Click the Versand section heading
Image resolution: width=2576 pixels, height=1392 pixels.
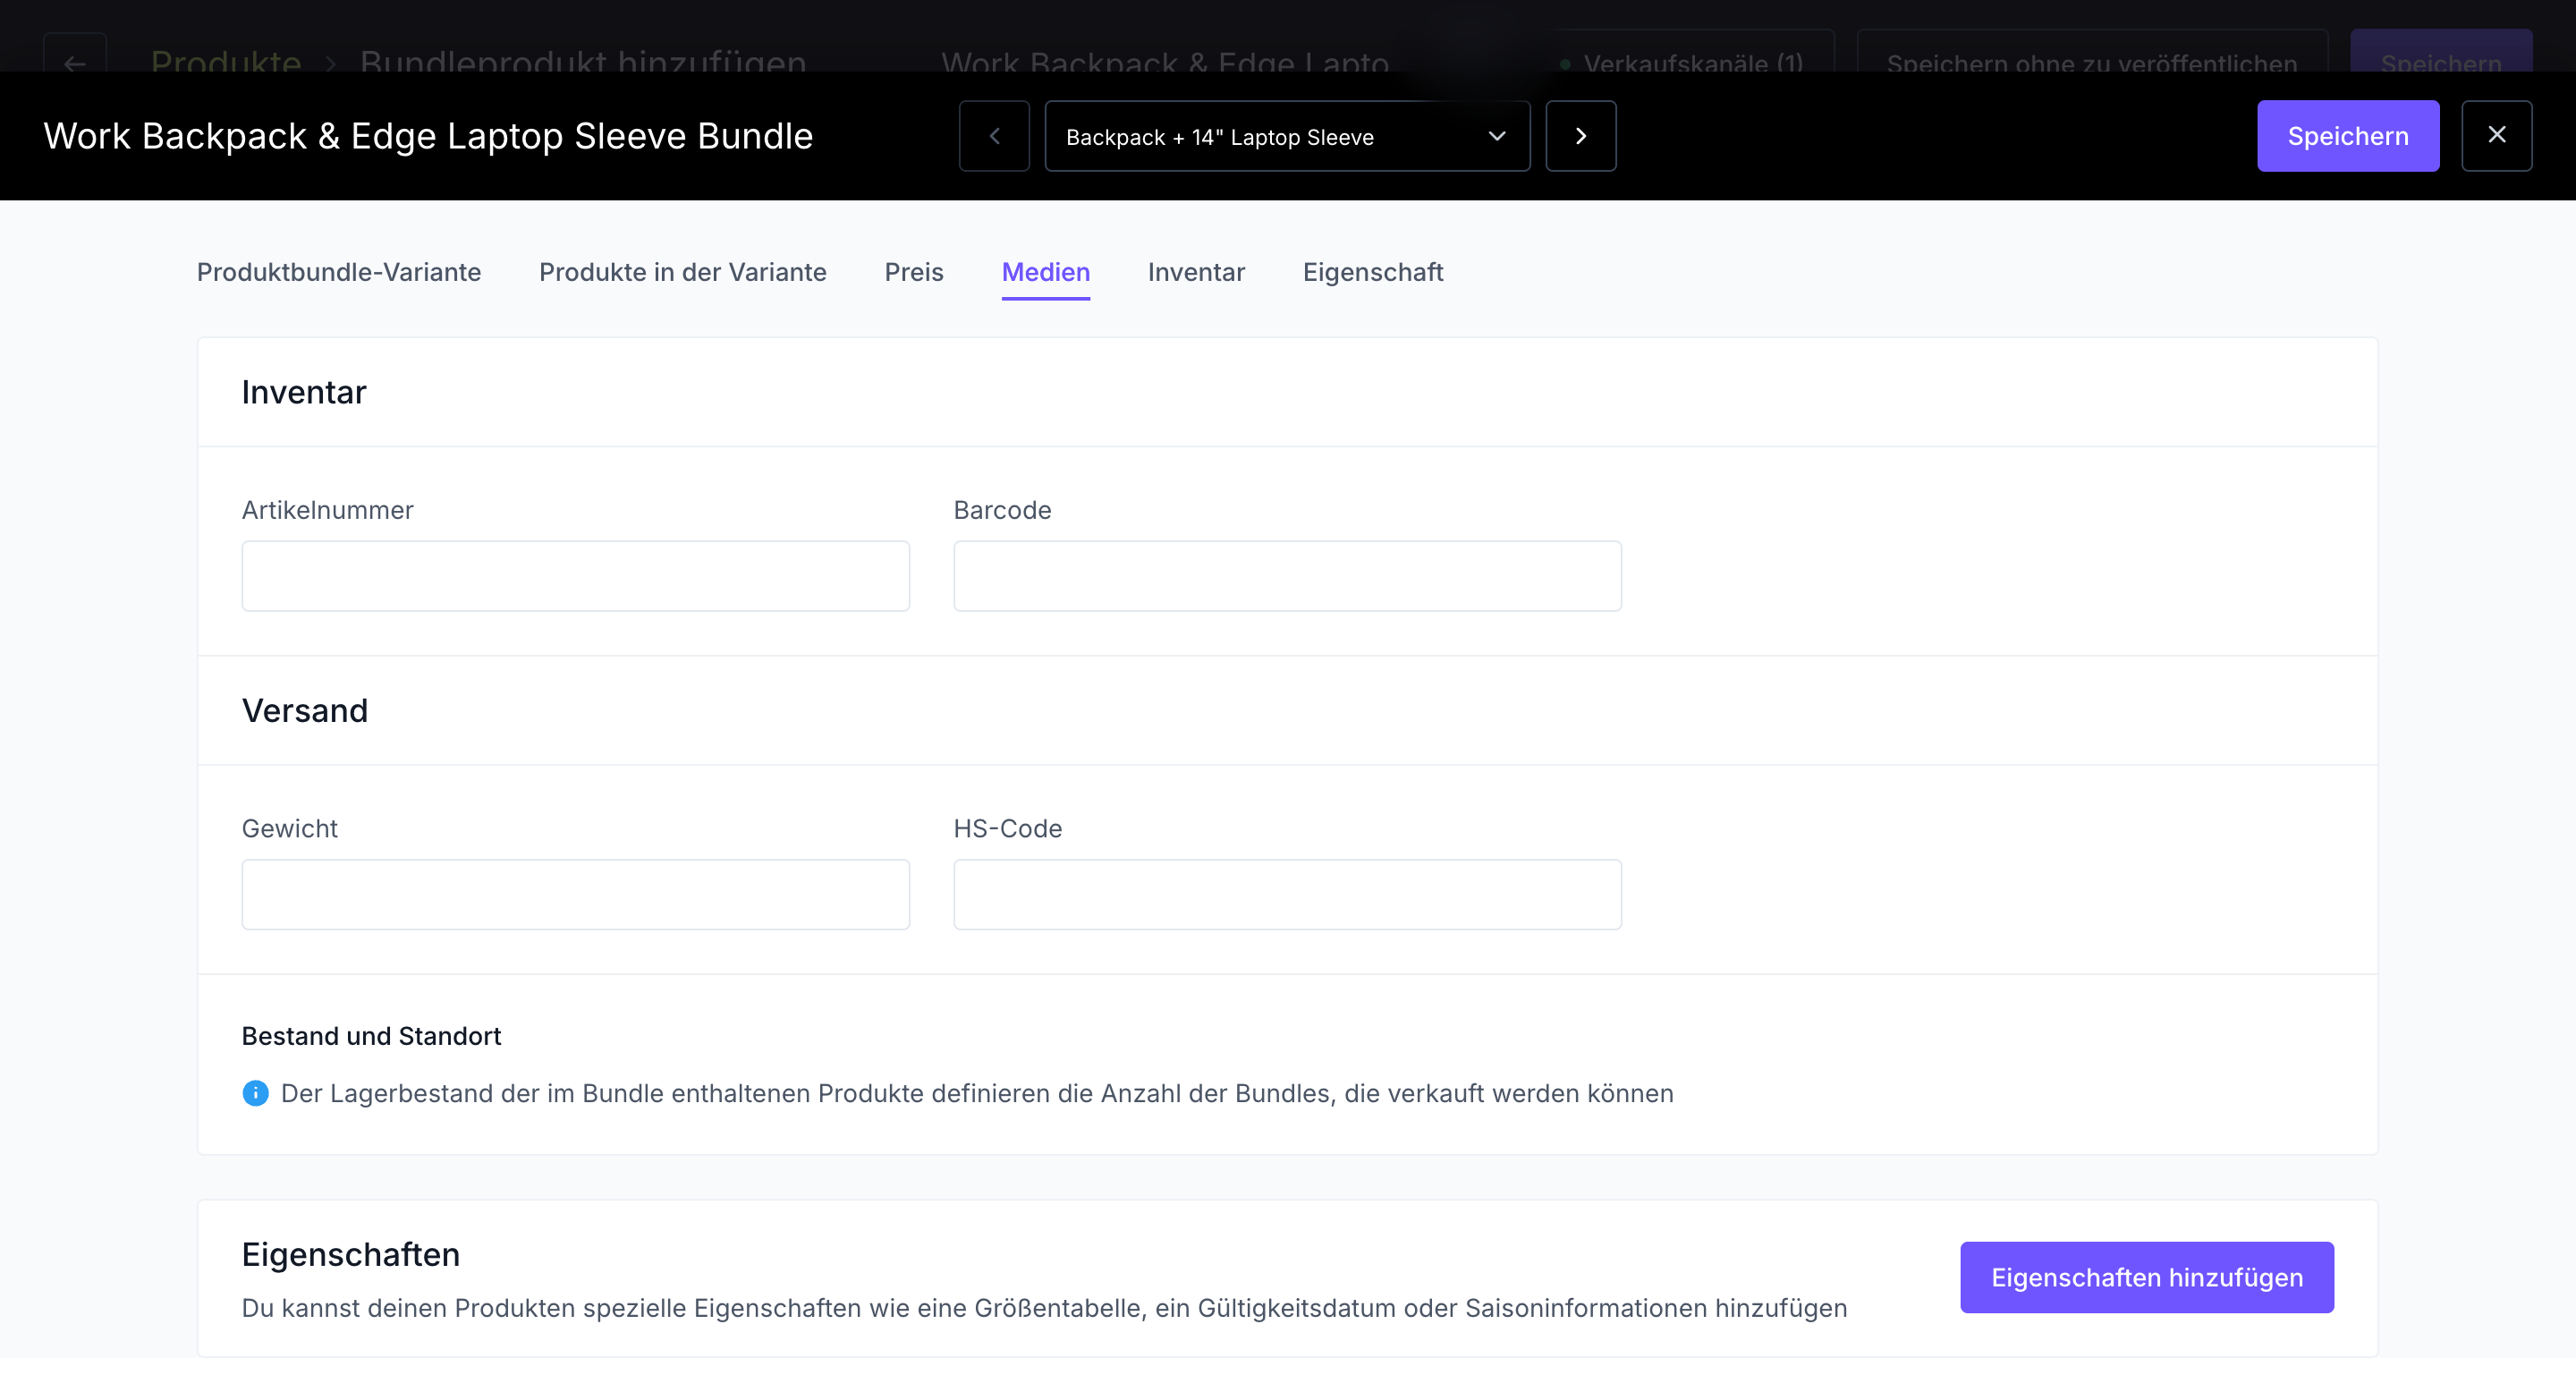click(305, 710)
